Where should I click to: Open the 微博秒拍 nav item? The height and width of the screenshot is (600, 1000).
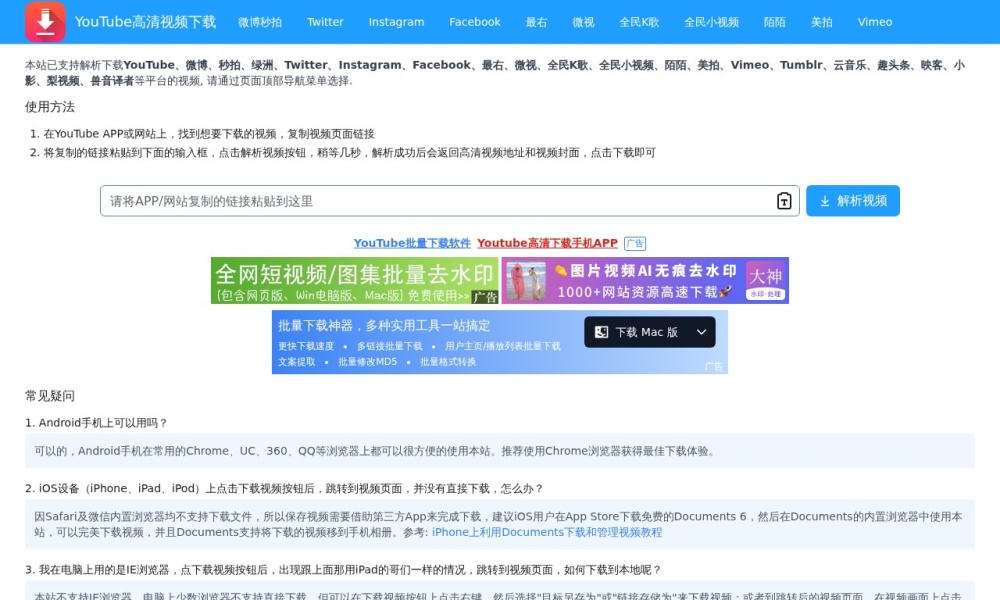(260, 22)
